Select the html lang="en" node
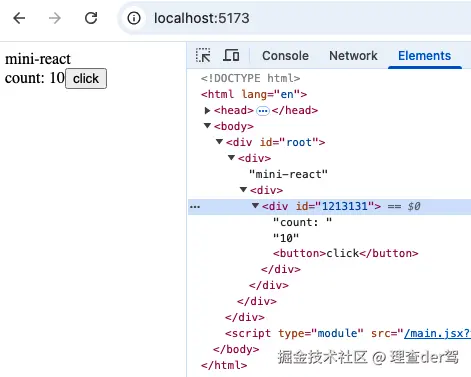471x377 pixels. 254,94
